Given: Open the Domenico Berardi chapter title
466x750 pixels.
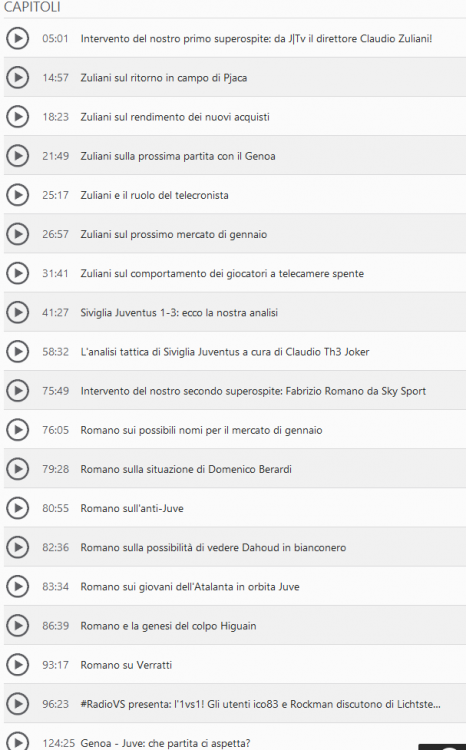Looking at the screenshot, I should point(186,469).
